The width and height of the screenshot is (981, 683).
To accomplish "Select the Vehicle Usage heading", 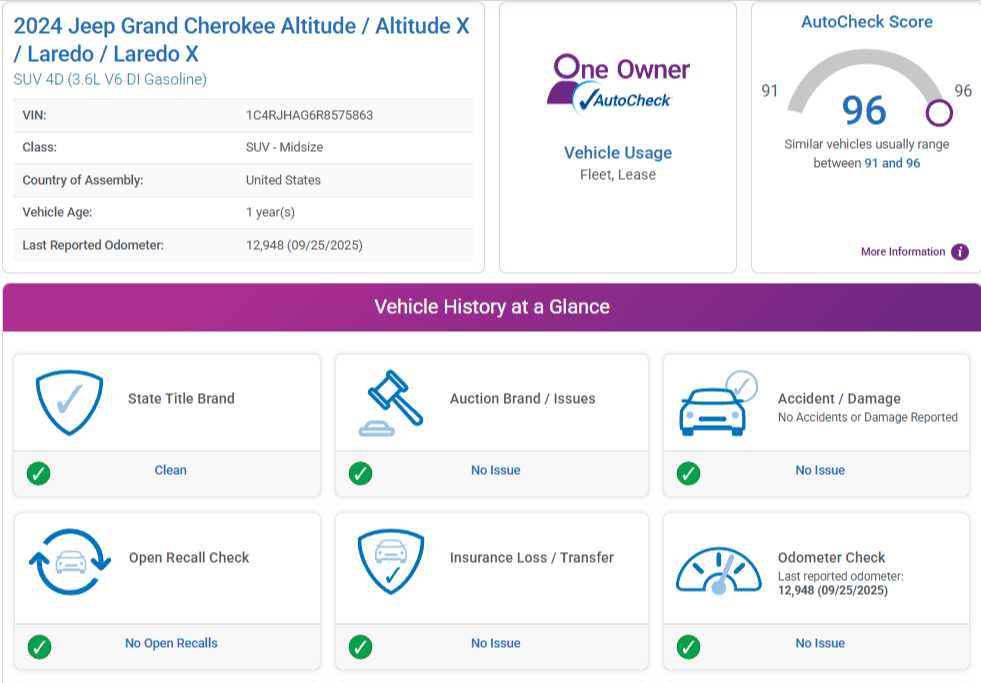I will 617,153.
